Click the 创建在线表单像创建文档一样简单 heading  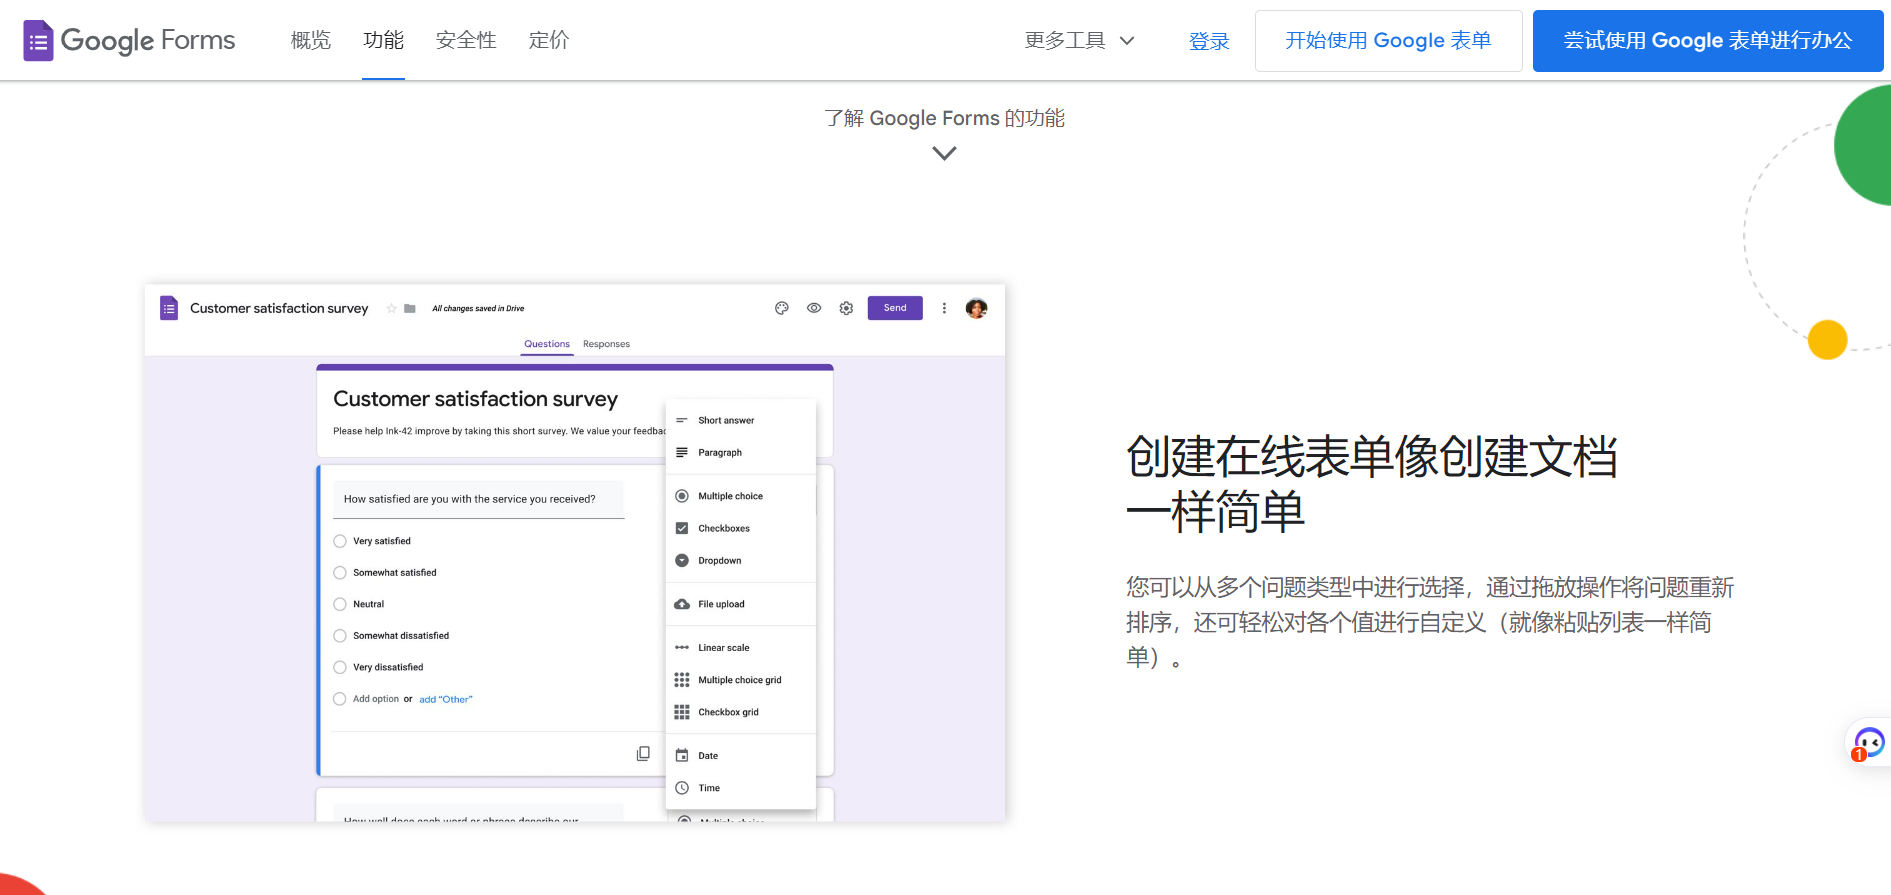coord(1372,484)
